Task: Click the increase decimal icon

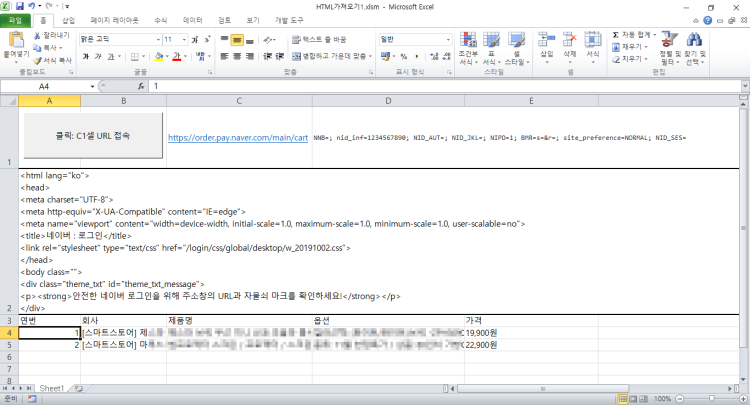Action: coord(434,56)
